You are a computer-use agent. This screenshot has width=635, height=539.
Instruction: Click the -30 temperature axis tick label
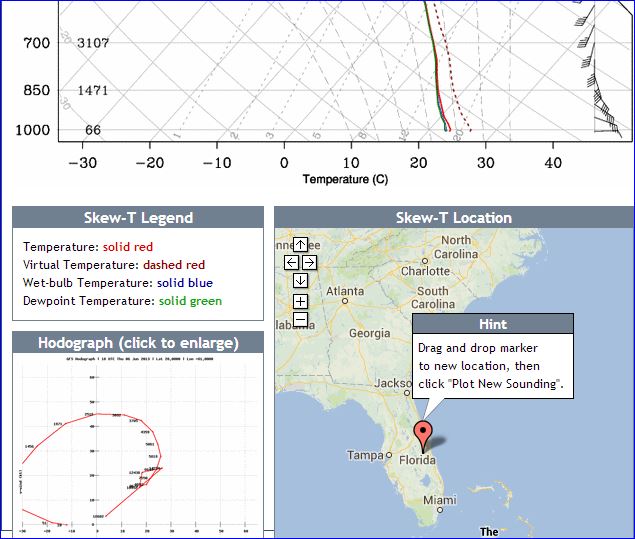(x=83, y=163)
